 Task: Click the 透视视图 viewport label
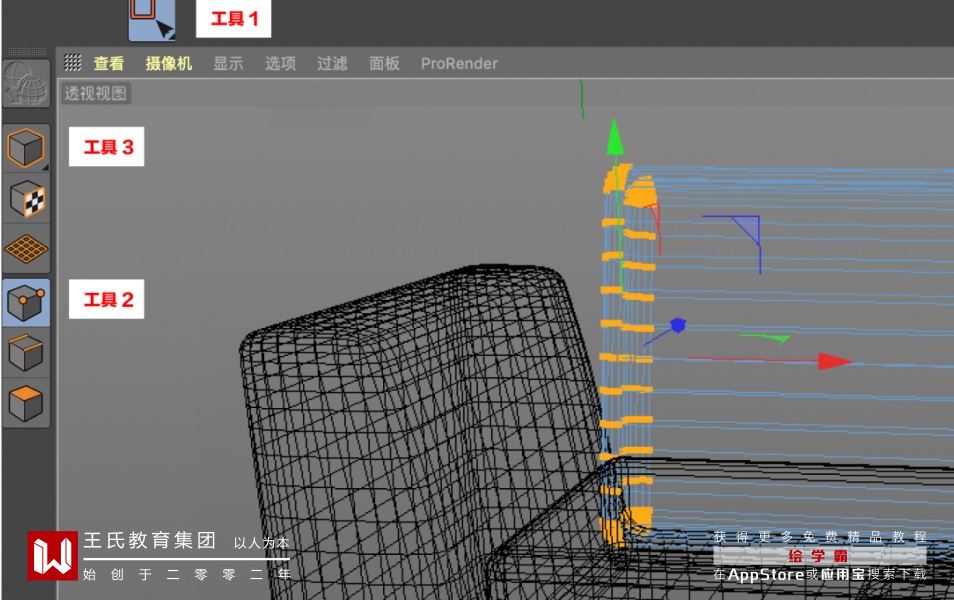96,93
